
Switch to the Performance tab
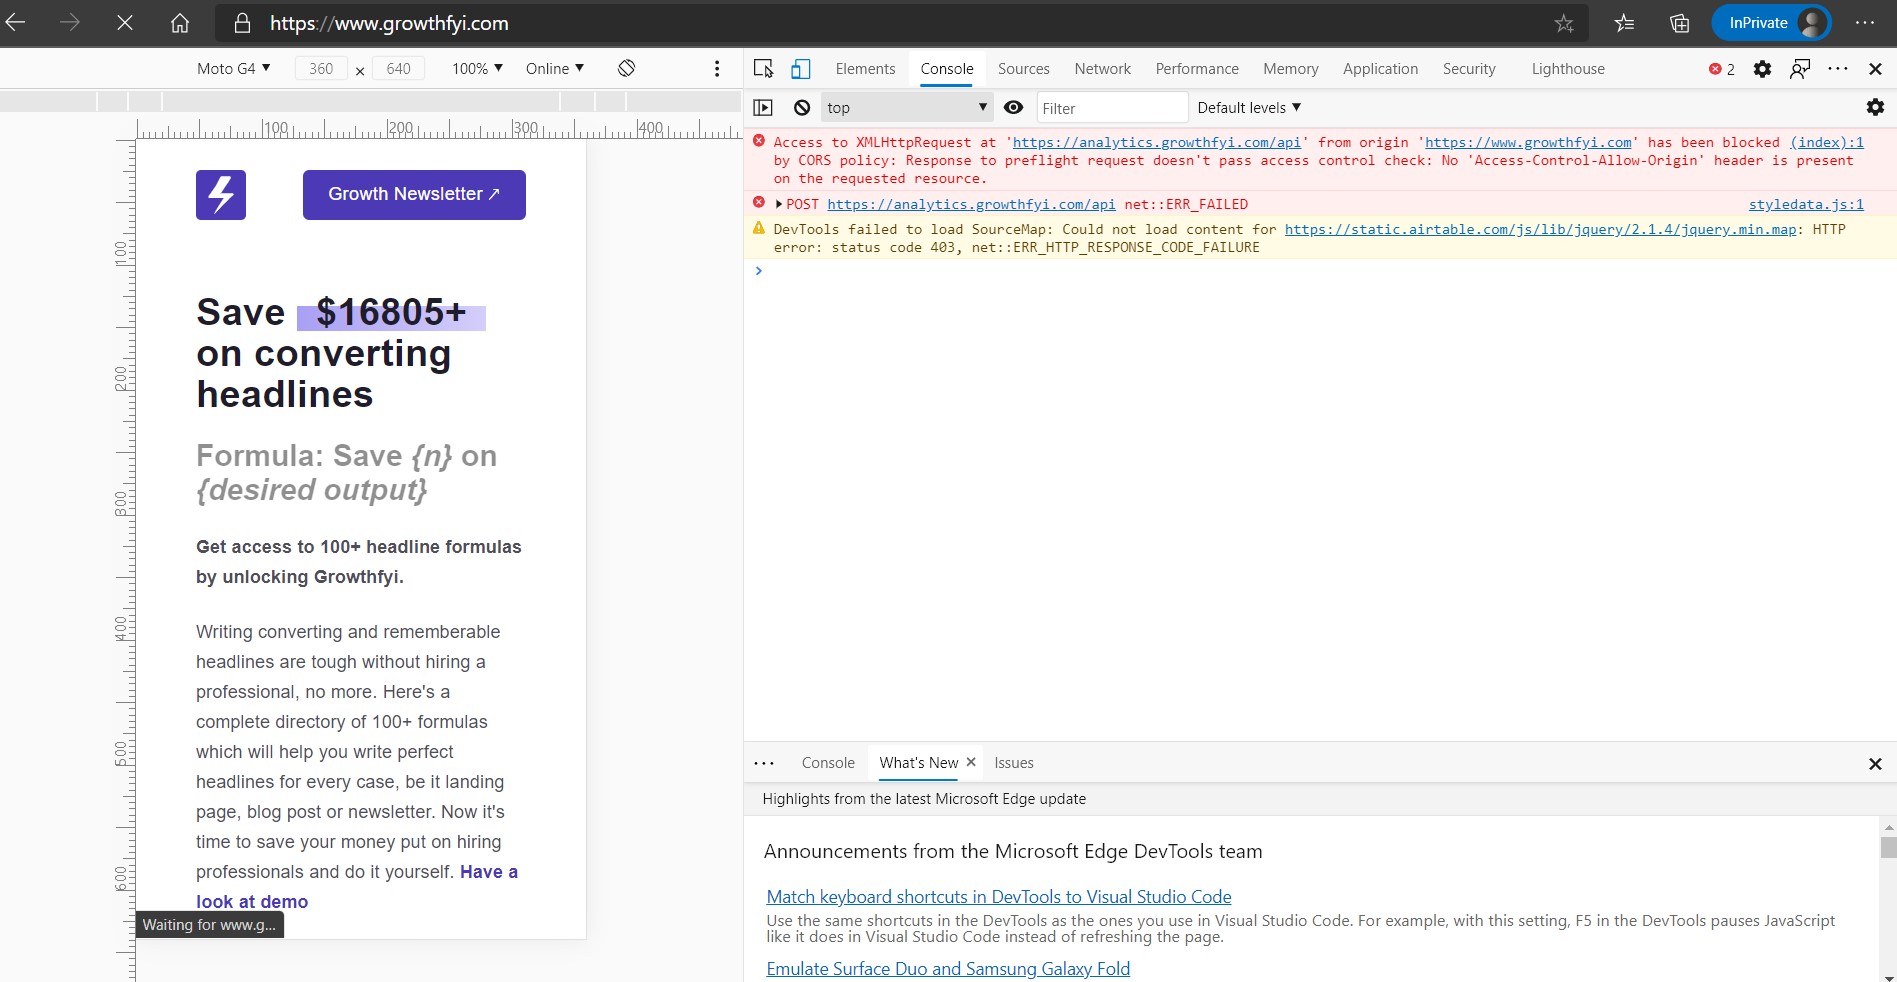[x=1197, y=69]
